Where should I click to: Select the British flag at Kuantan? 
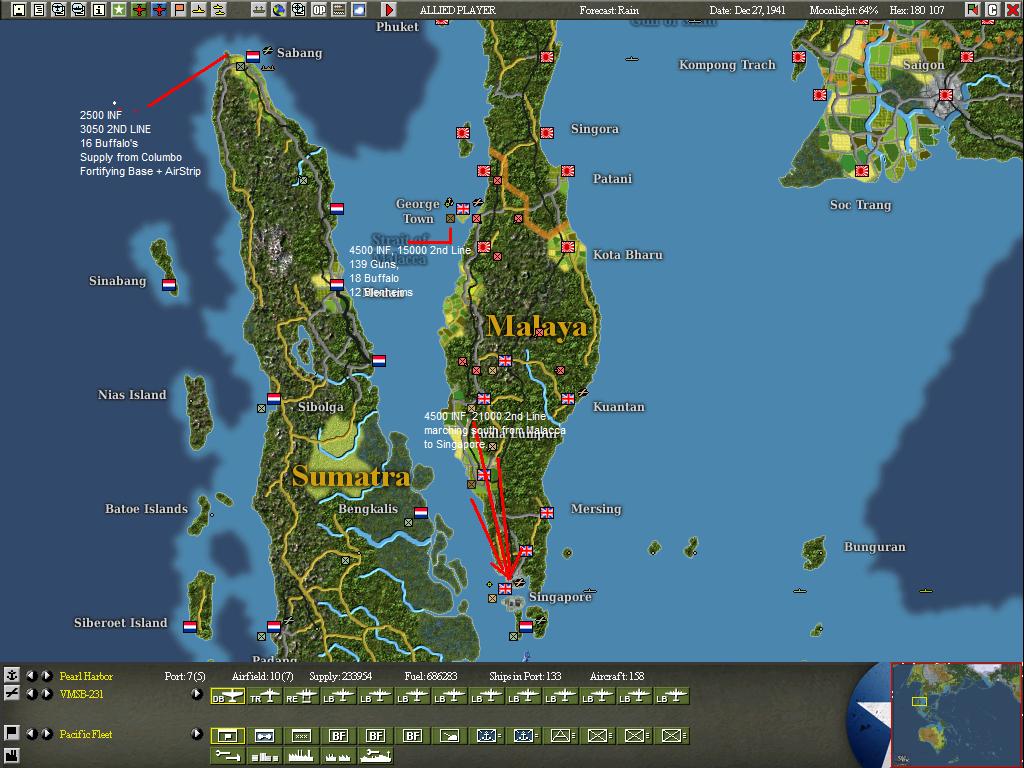click(568, 398)
